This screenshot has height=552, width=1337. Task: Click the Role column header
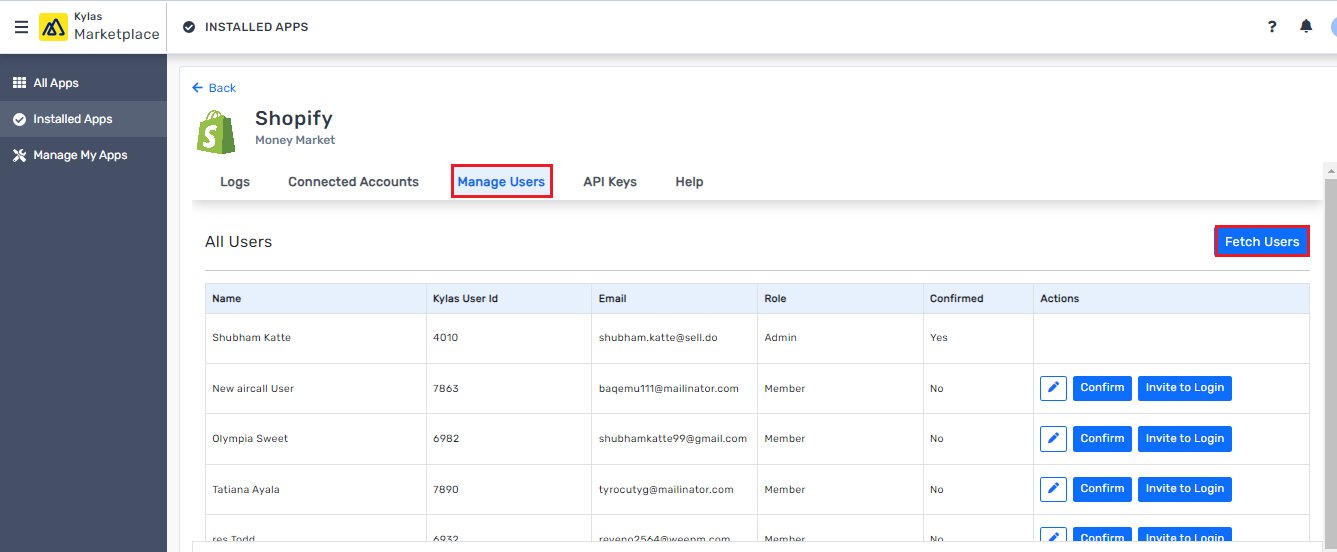click(x=841, y=298)
